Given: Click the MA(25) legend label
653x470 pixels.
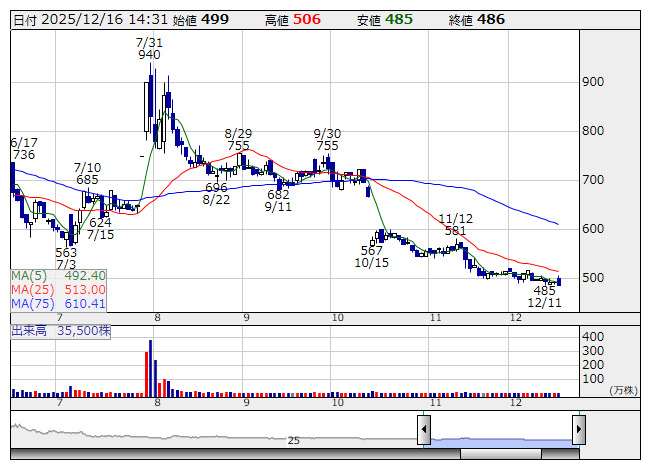Looking at the screenshot, I should [x=58, y=290].
